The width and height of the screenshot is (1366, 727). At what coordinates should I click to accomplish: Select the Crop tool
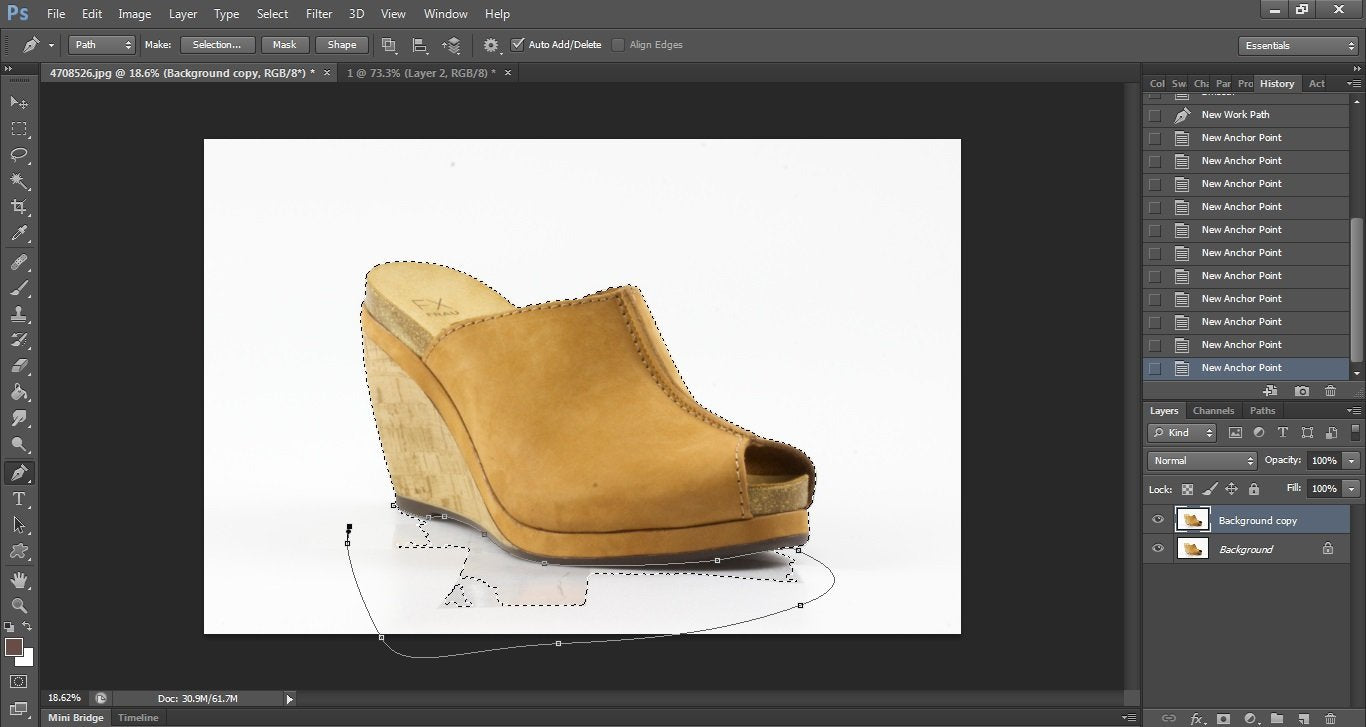coord(19,207)
